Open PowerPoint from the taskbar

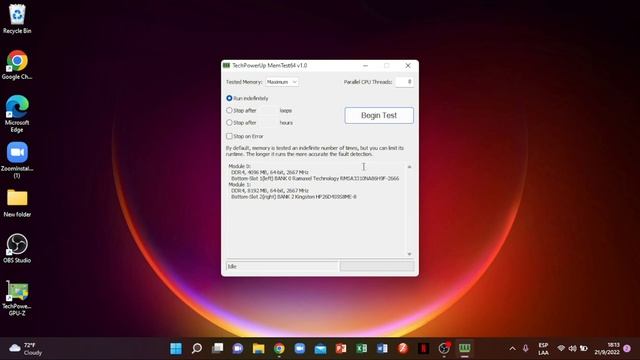(341, 348)
